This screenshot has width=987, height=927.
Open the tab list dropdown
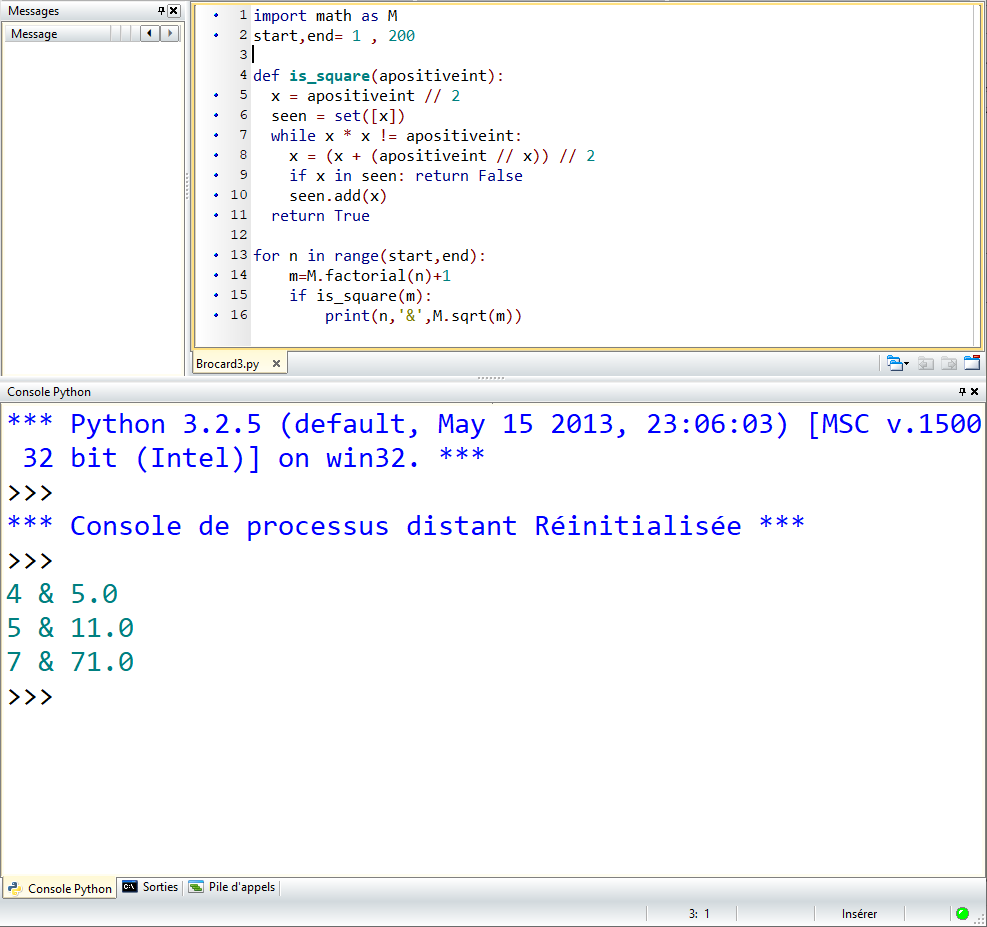(x=897, y=363)
